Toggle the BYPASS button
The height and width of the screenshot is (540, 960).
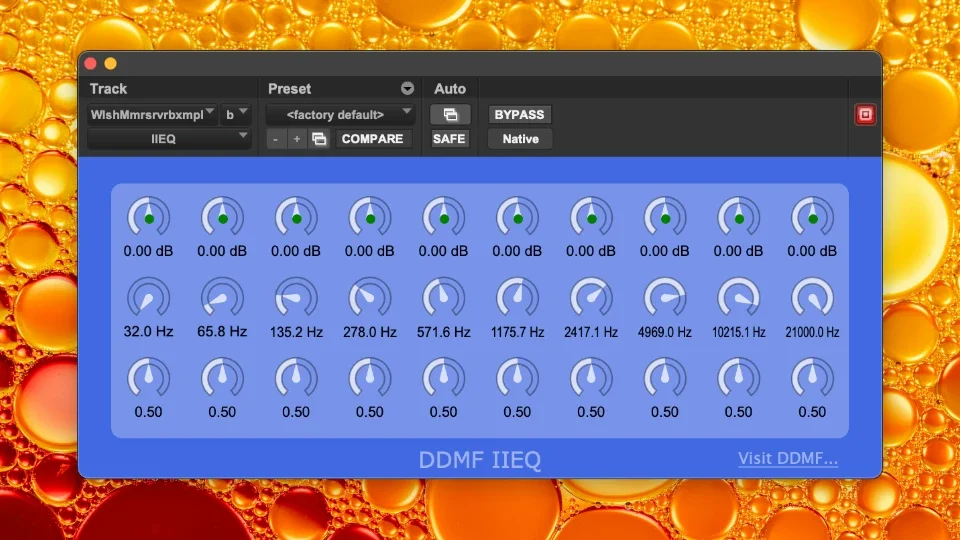pos(519,114)
